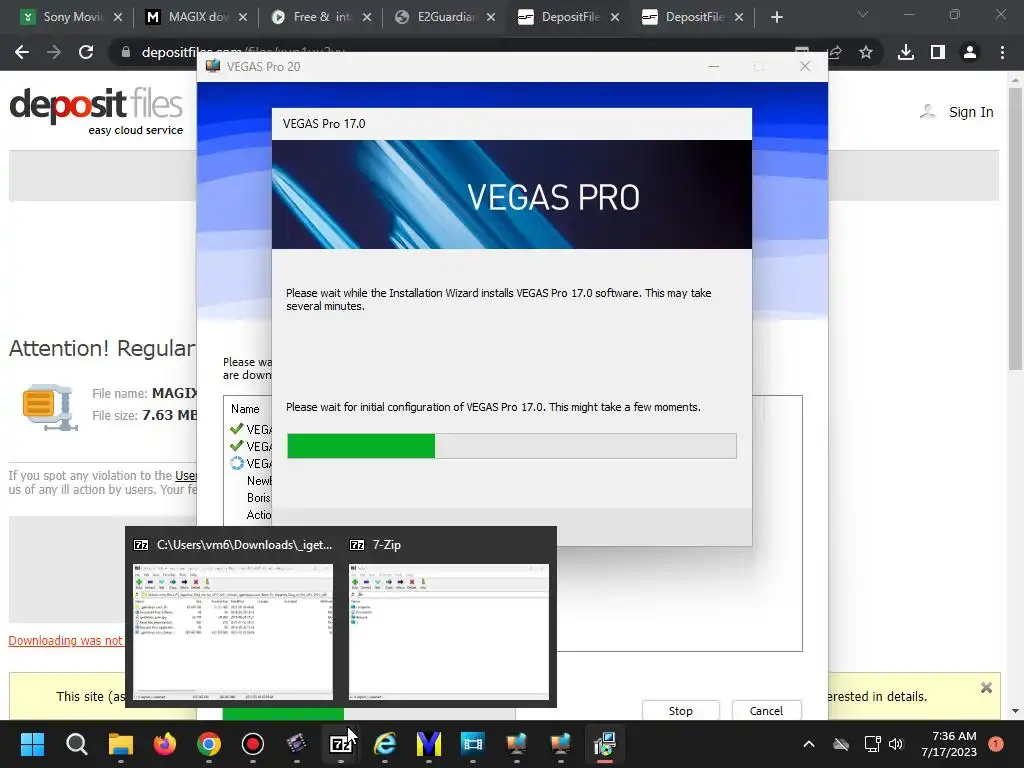Click the Name column header in installer list
The height and width of the screenshot is (768, 1024).
[x=246, y=409]
